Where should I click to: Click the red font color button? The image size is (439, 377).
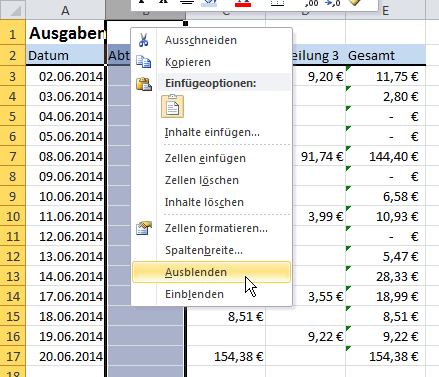coord(243,3)
